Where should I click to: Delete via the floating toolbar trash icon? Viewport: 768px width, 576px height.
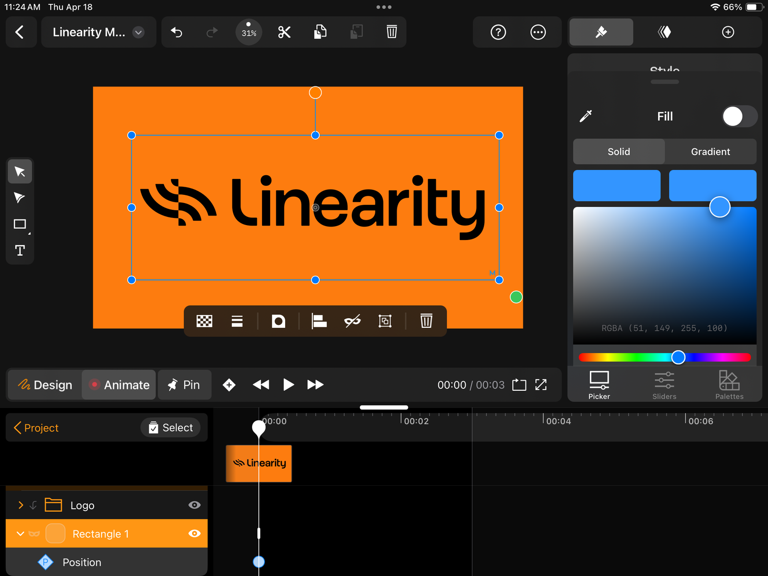point(426,321)
